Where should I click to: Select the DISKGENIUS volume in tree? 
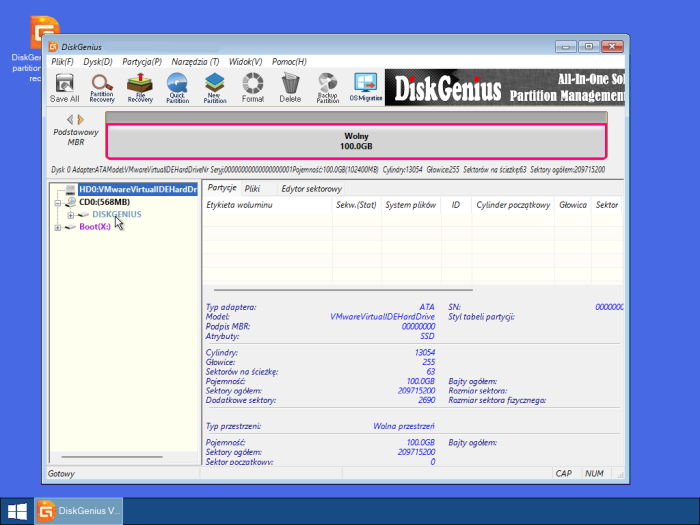pyautogui.click(x=117, y=214)
